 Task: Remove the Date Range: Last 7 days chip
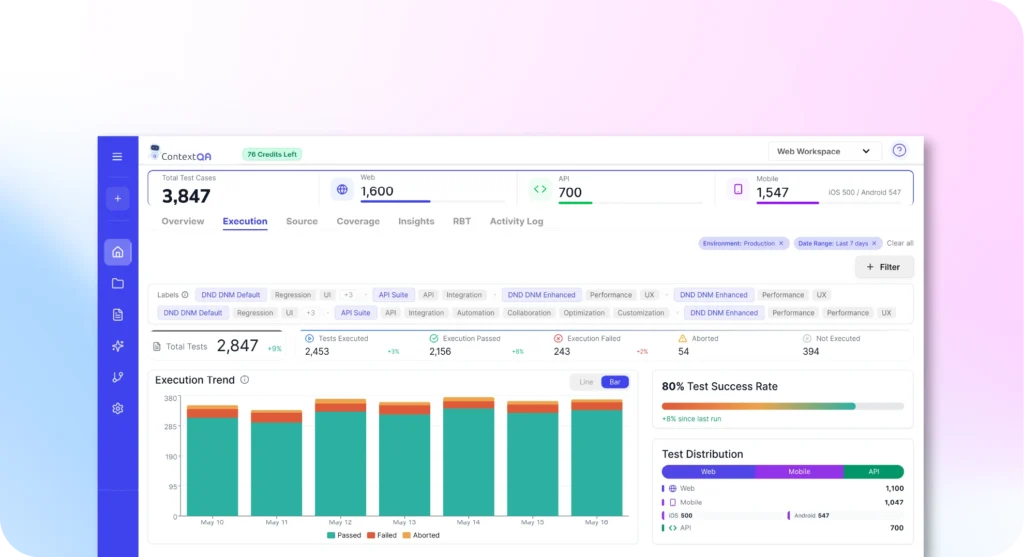pyautogui.click(x=874, y=243)
